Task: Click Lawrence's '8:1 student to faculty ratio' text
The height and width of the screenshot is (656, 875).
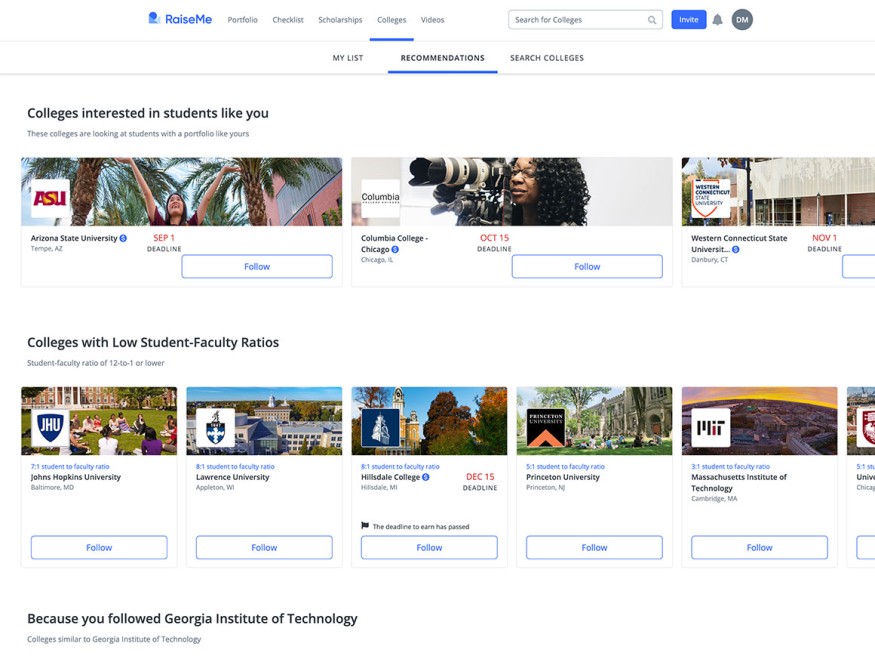Action: (235, 466)
